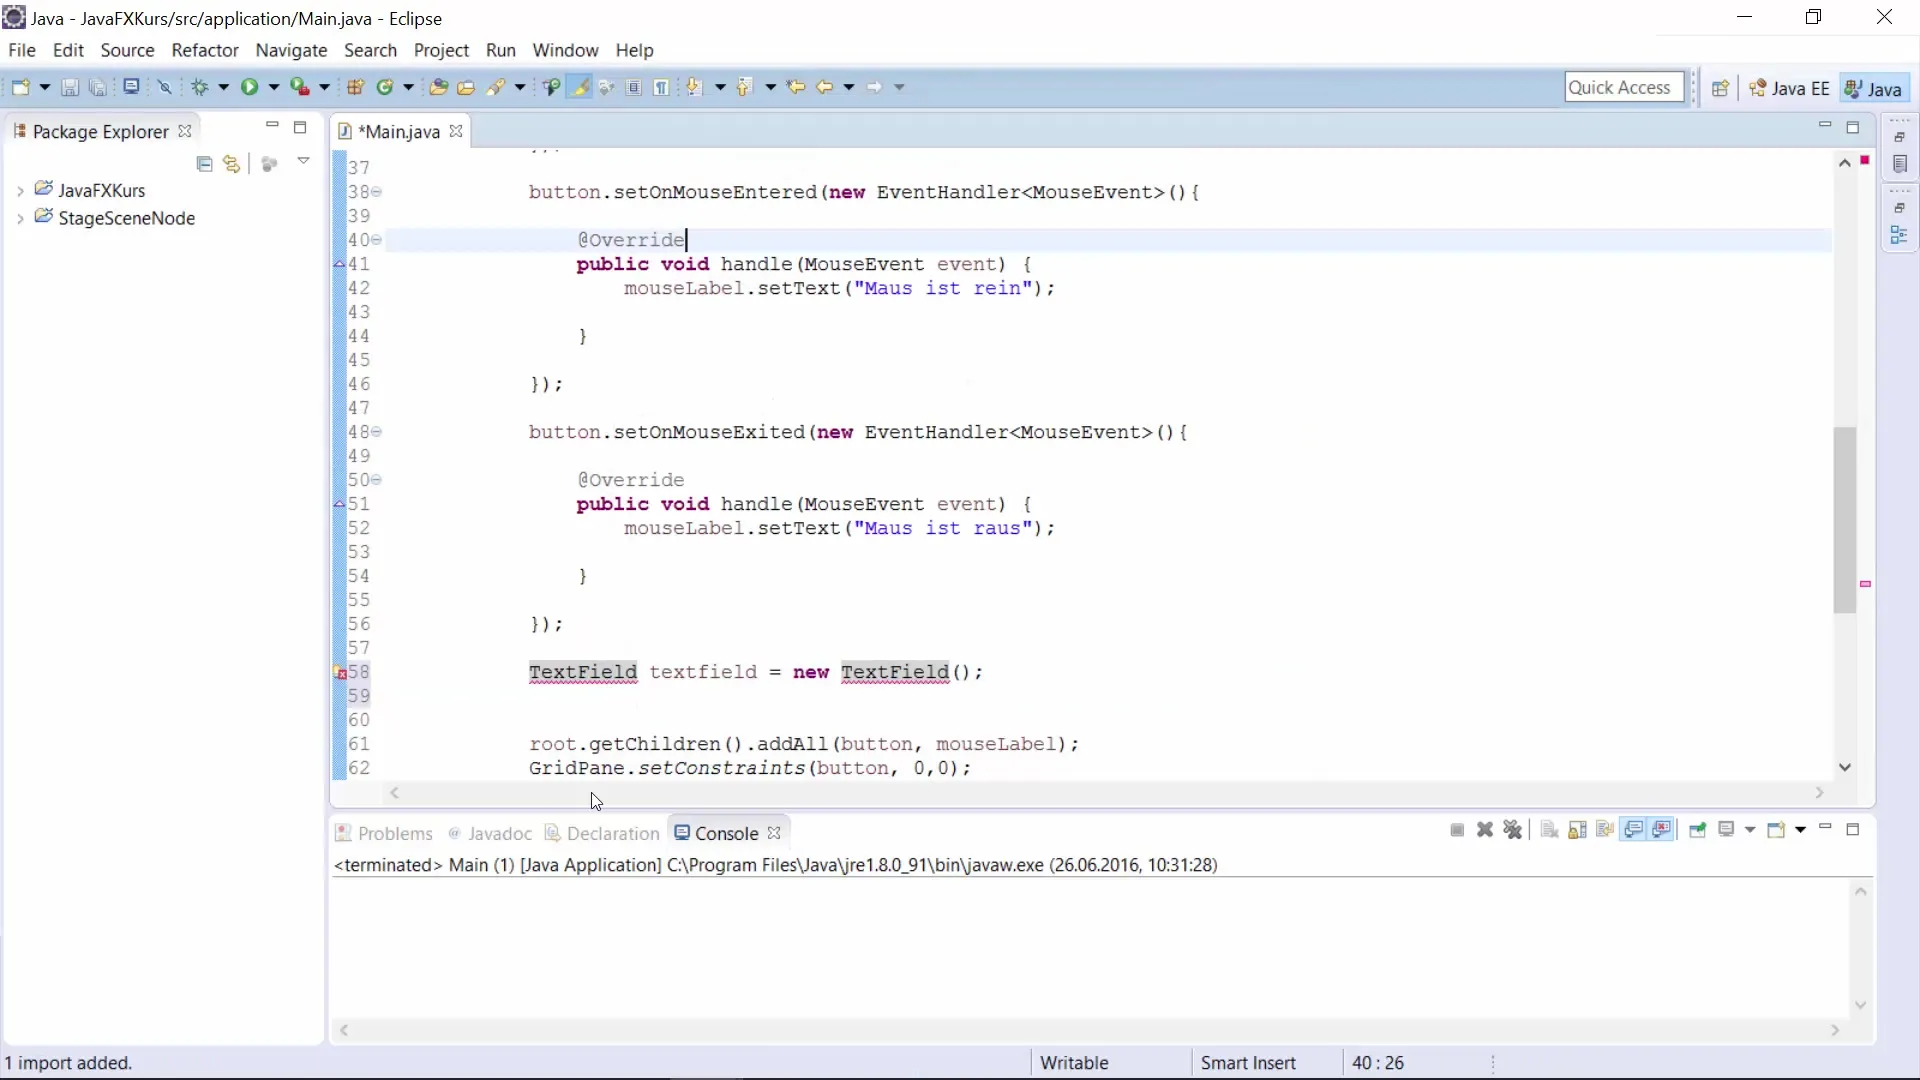Image resolution: width=1920 pixels, height=1080 pixels.
Task: Click the New Java Package icon
Action: (x=355, y=87)
